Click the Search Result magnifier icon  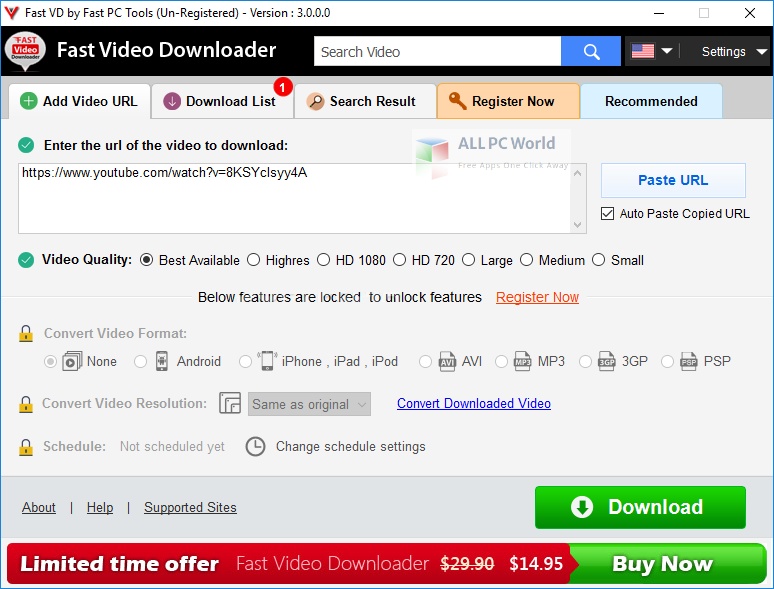tap(315, 101)
